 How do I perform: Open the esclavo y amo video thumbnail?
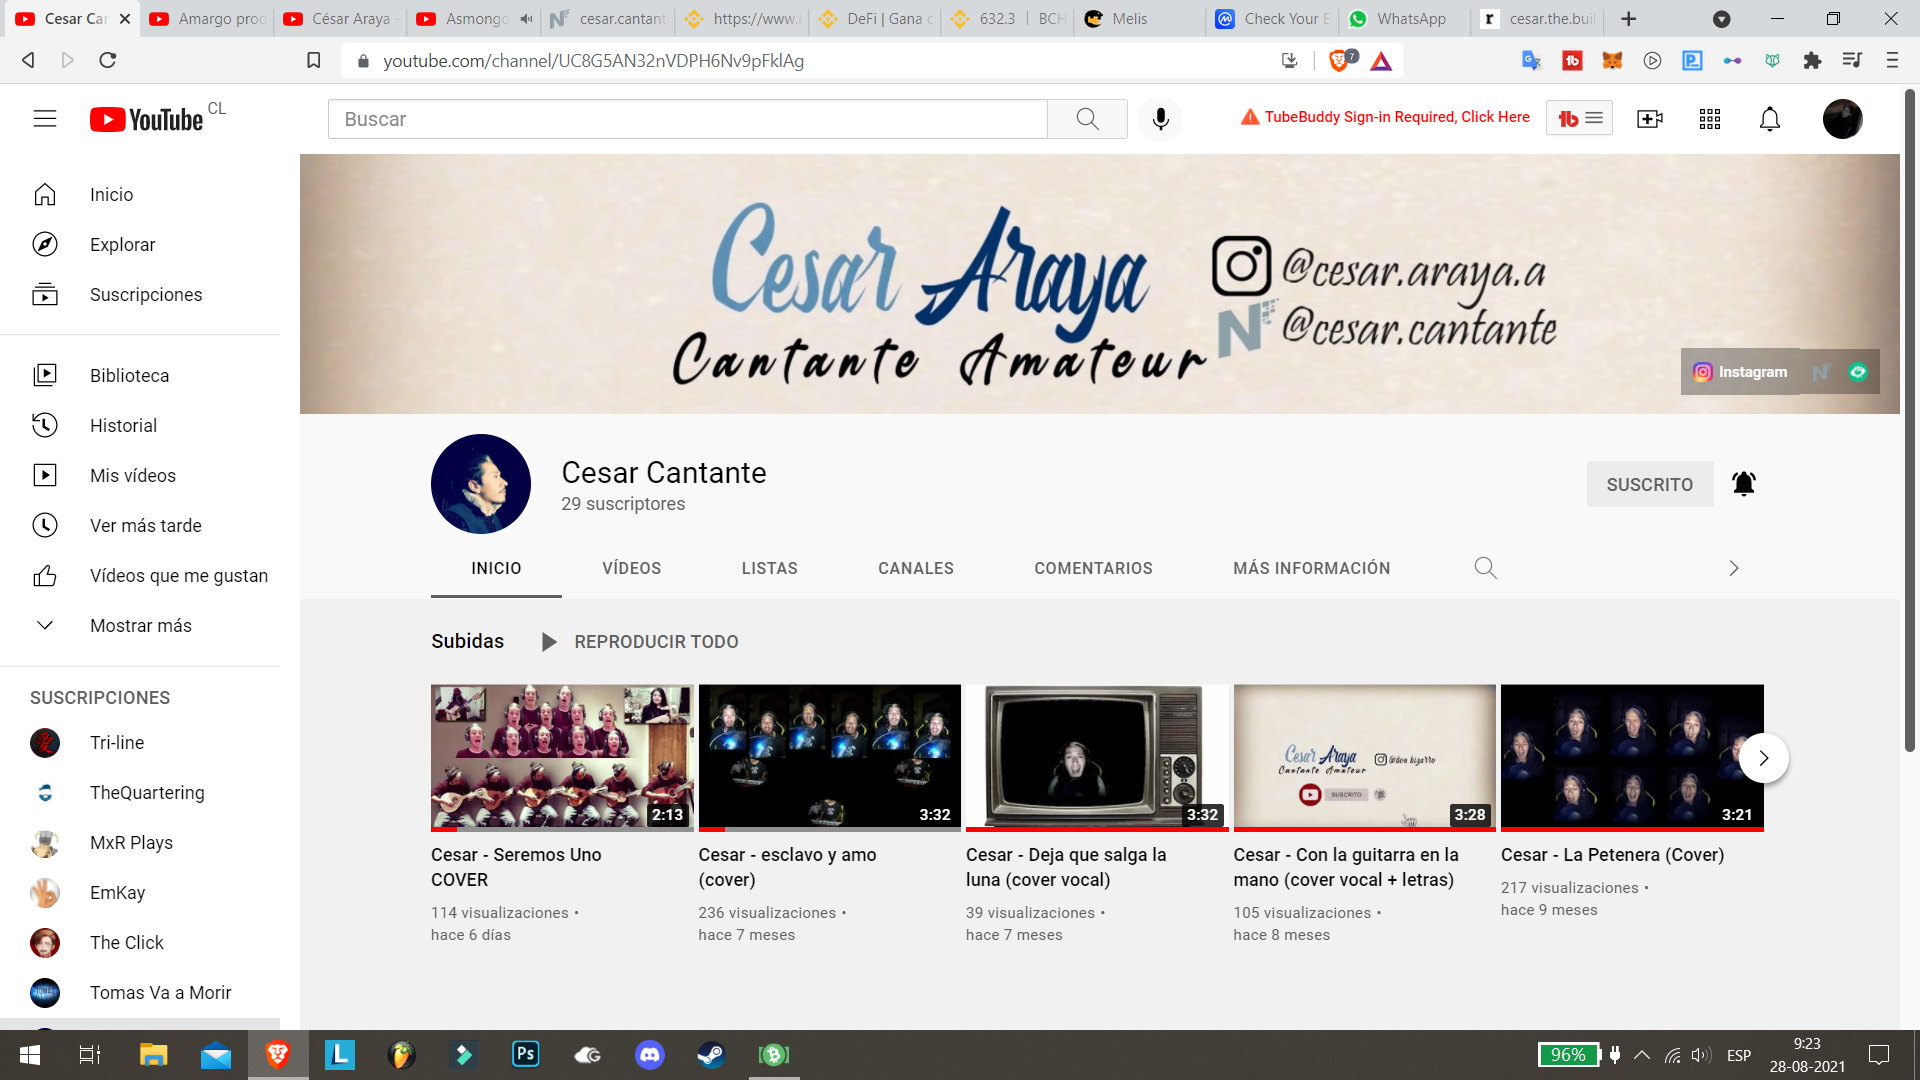click(x=829, y=758)
